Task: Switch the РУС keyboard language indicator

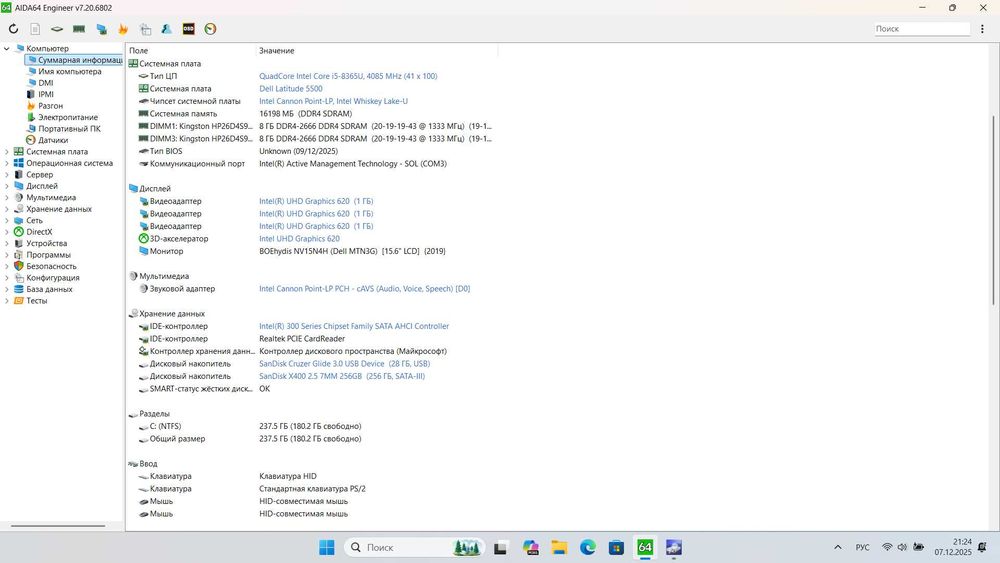Action: [862, 548]
